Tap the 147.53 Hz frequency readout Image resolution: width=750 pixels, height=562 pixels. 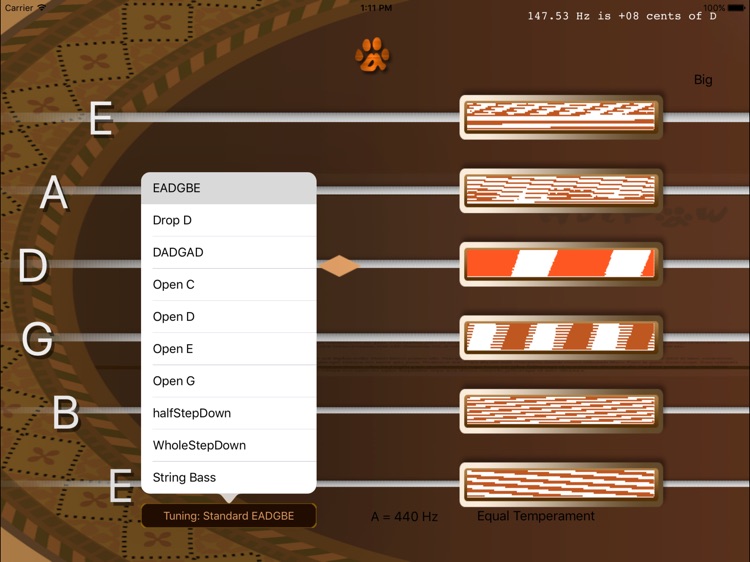tap(622, 16)
